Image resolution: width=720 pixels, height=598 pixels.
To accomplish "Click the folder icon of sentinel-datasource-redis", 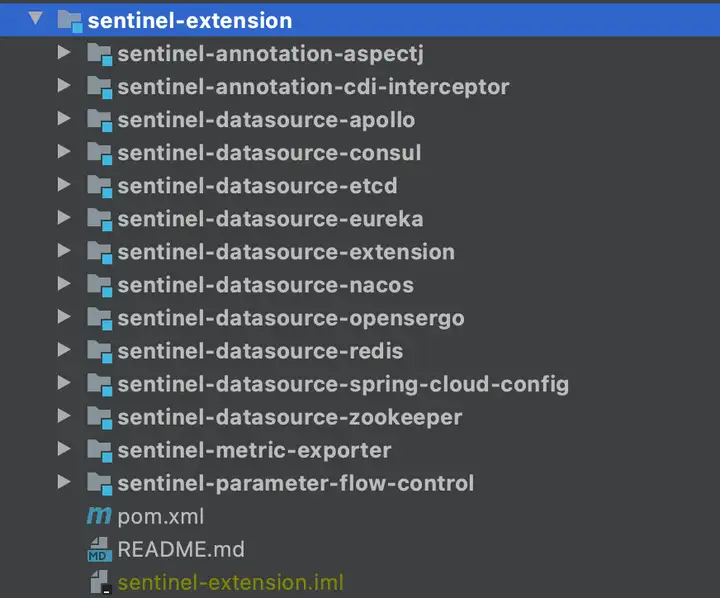I will [100, 352].
